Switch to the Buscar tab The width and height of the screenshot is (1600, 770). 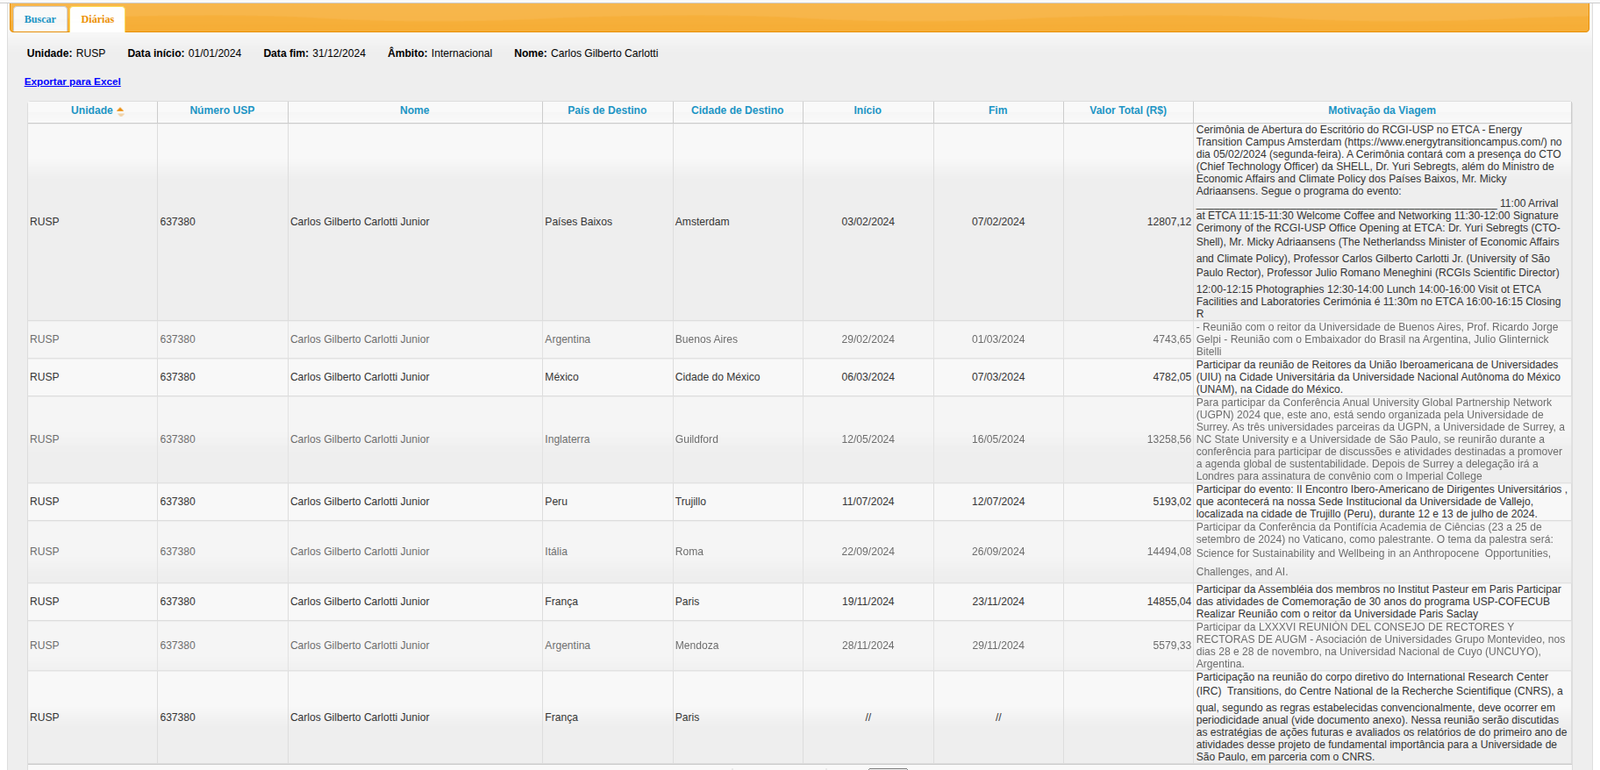pyautogui.click(x=40, y=19)
